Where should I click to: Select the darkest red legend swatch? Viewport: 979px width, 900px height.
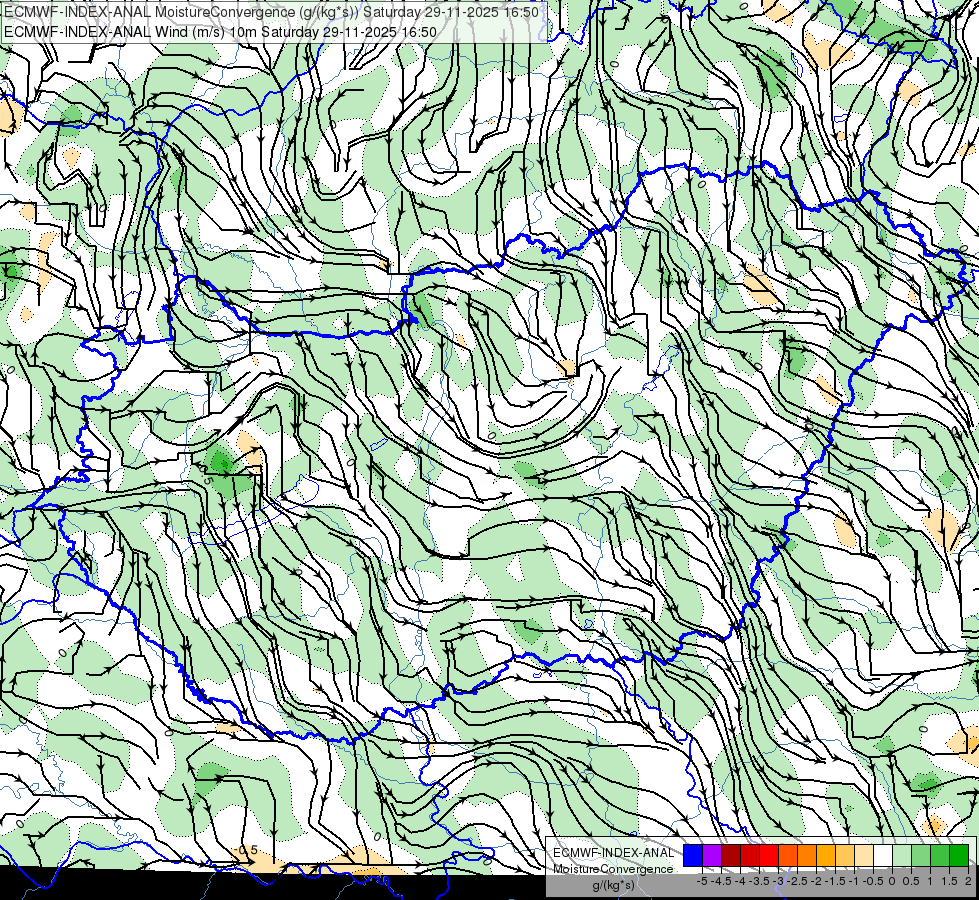(x=731, y=856)
